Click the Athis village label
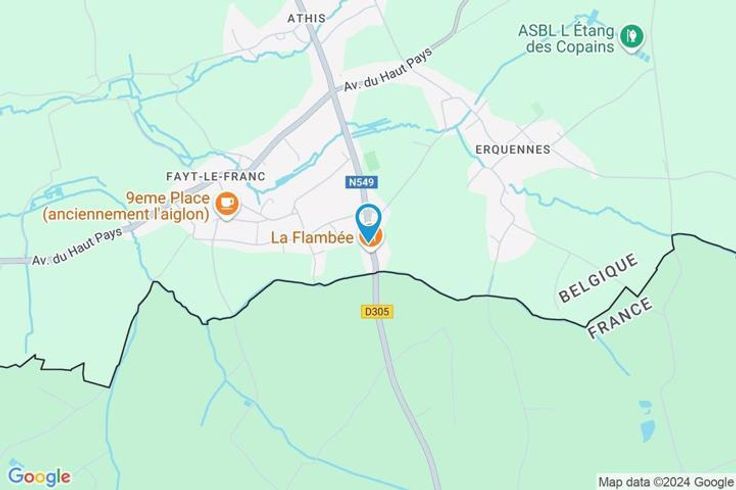Viewport: 736px width, 490px height. pos(307,18)
